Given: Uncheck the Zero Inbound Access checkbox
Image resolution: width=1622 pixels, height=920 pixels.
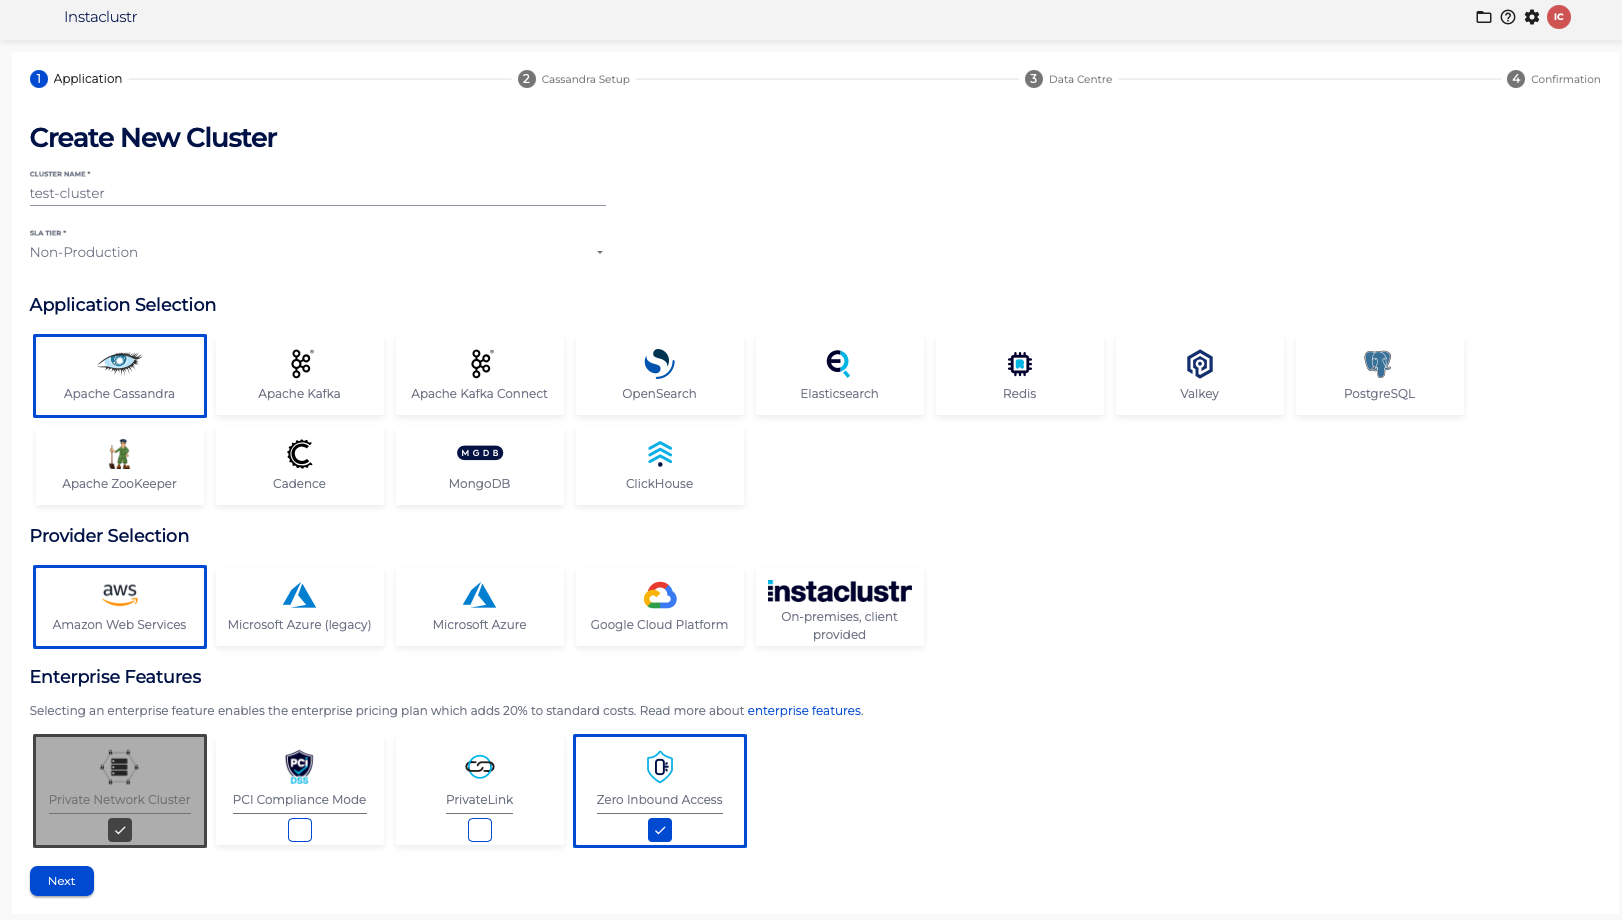Looking at the screenshot, I should tap(660, 830).
